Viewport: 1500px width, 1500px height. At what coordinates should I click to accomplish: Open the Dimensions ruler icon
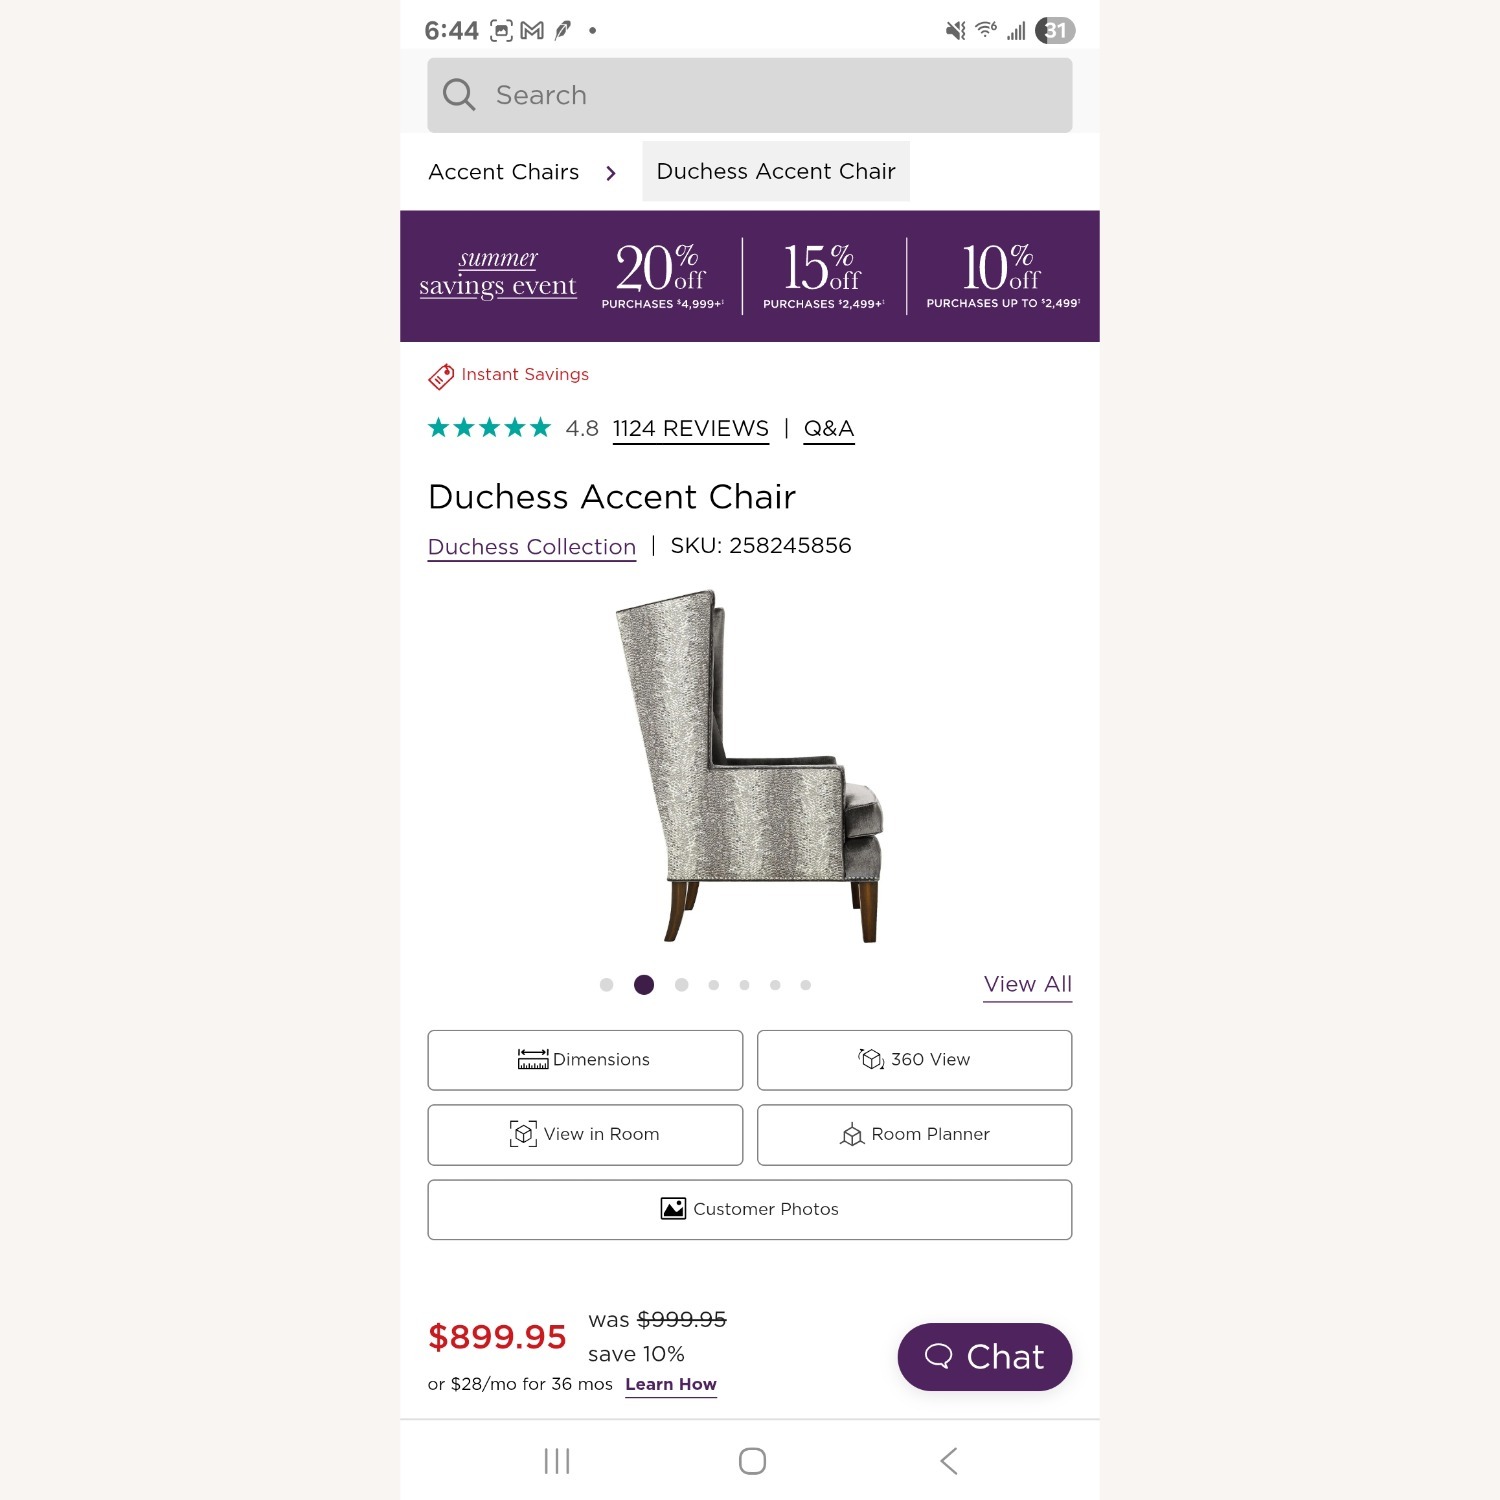533,1059
